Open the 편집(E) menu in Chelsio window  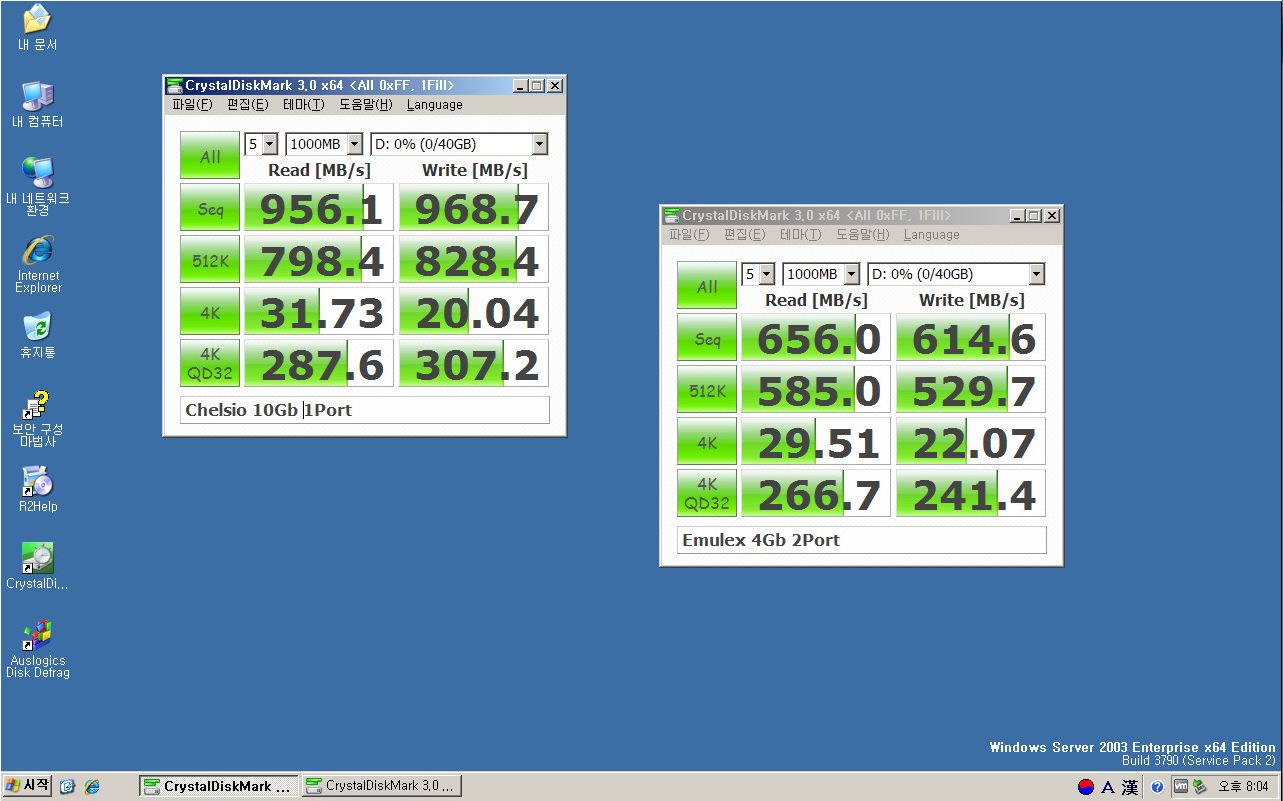click(x=247, y=104)
